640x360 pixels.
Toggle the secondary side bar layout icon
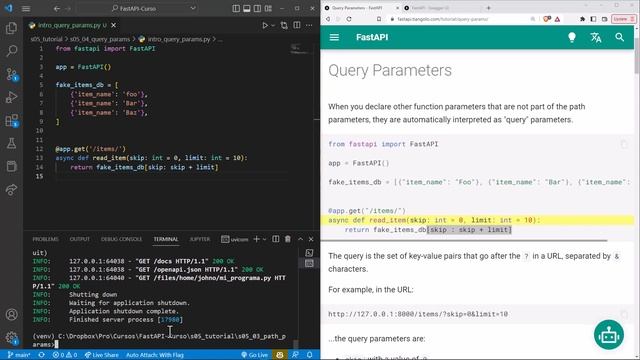(257, 8)
